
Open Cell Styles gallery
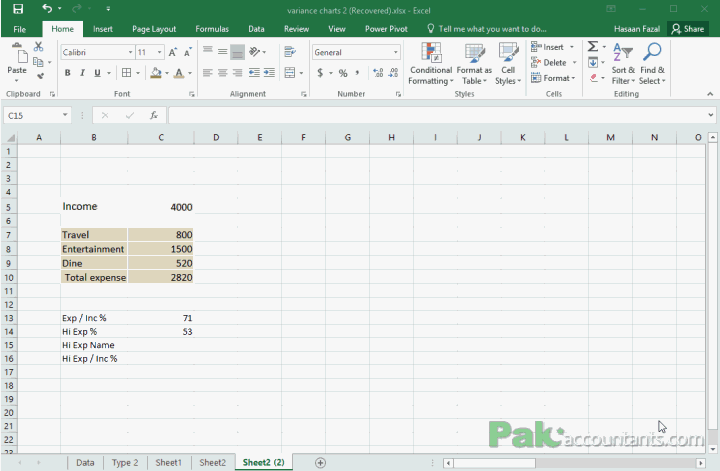click(508, 64)
